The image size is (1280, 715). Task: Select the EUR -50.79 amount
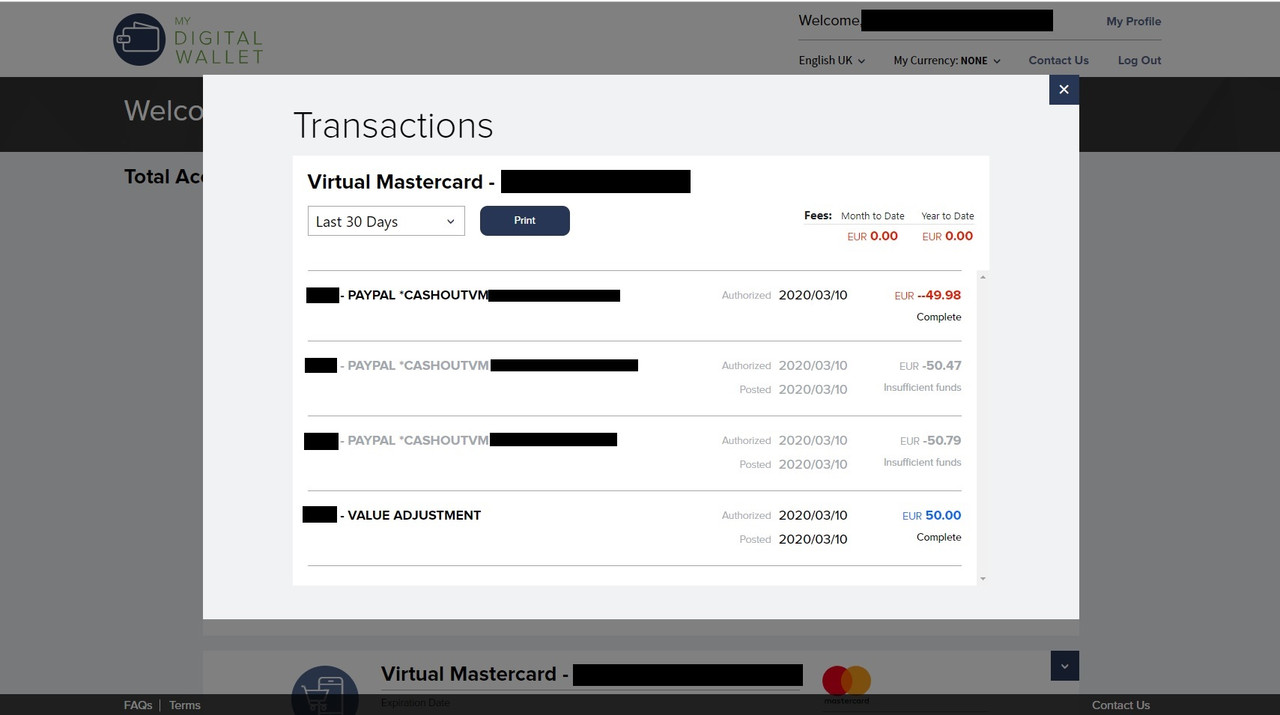[x=930, y=440]
